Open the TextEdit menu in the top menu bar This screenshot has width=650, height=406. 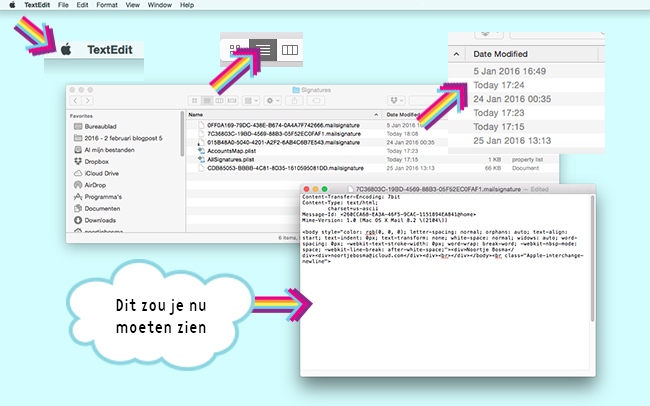click(37, 5)
